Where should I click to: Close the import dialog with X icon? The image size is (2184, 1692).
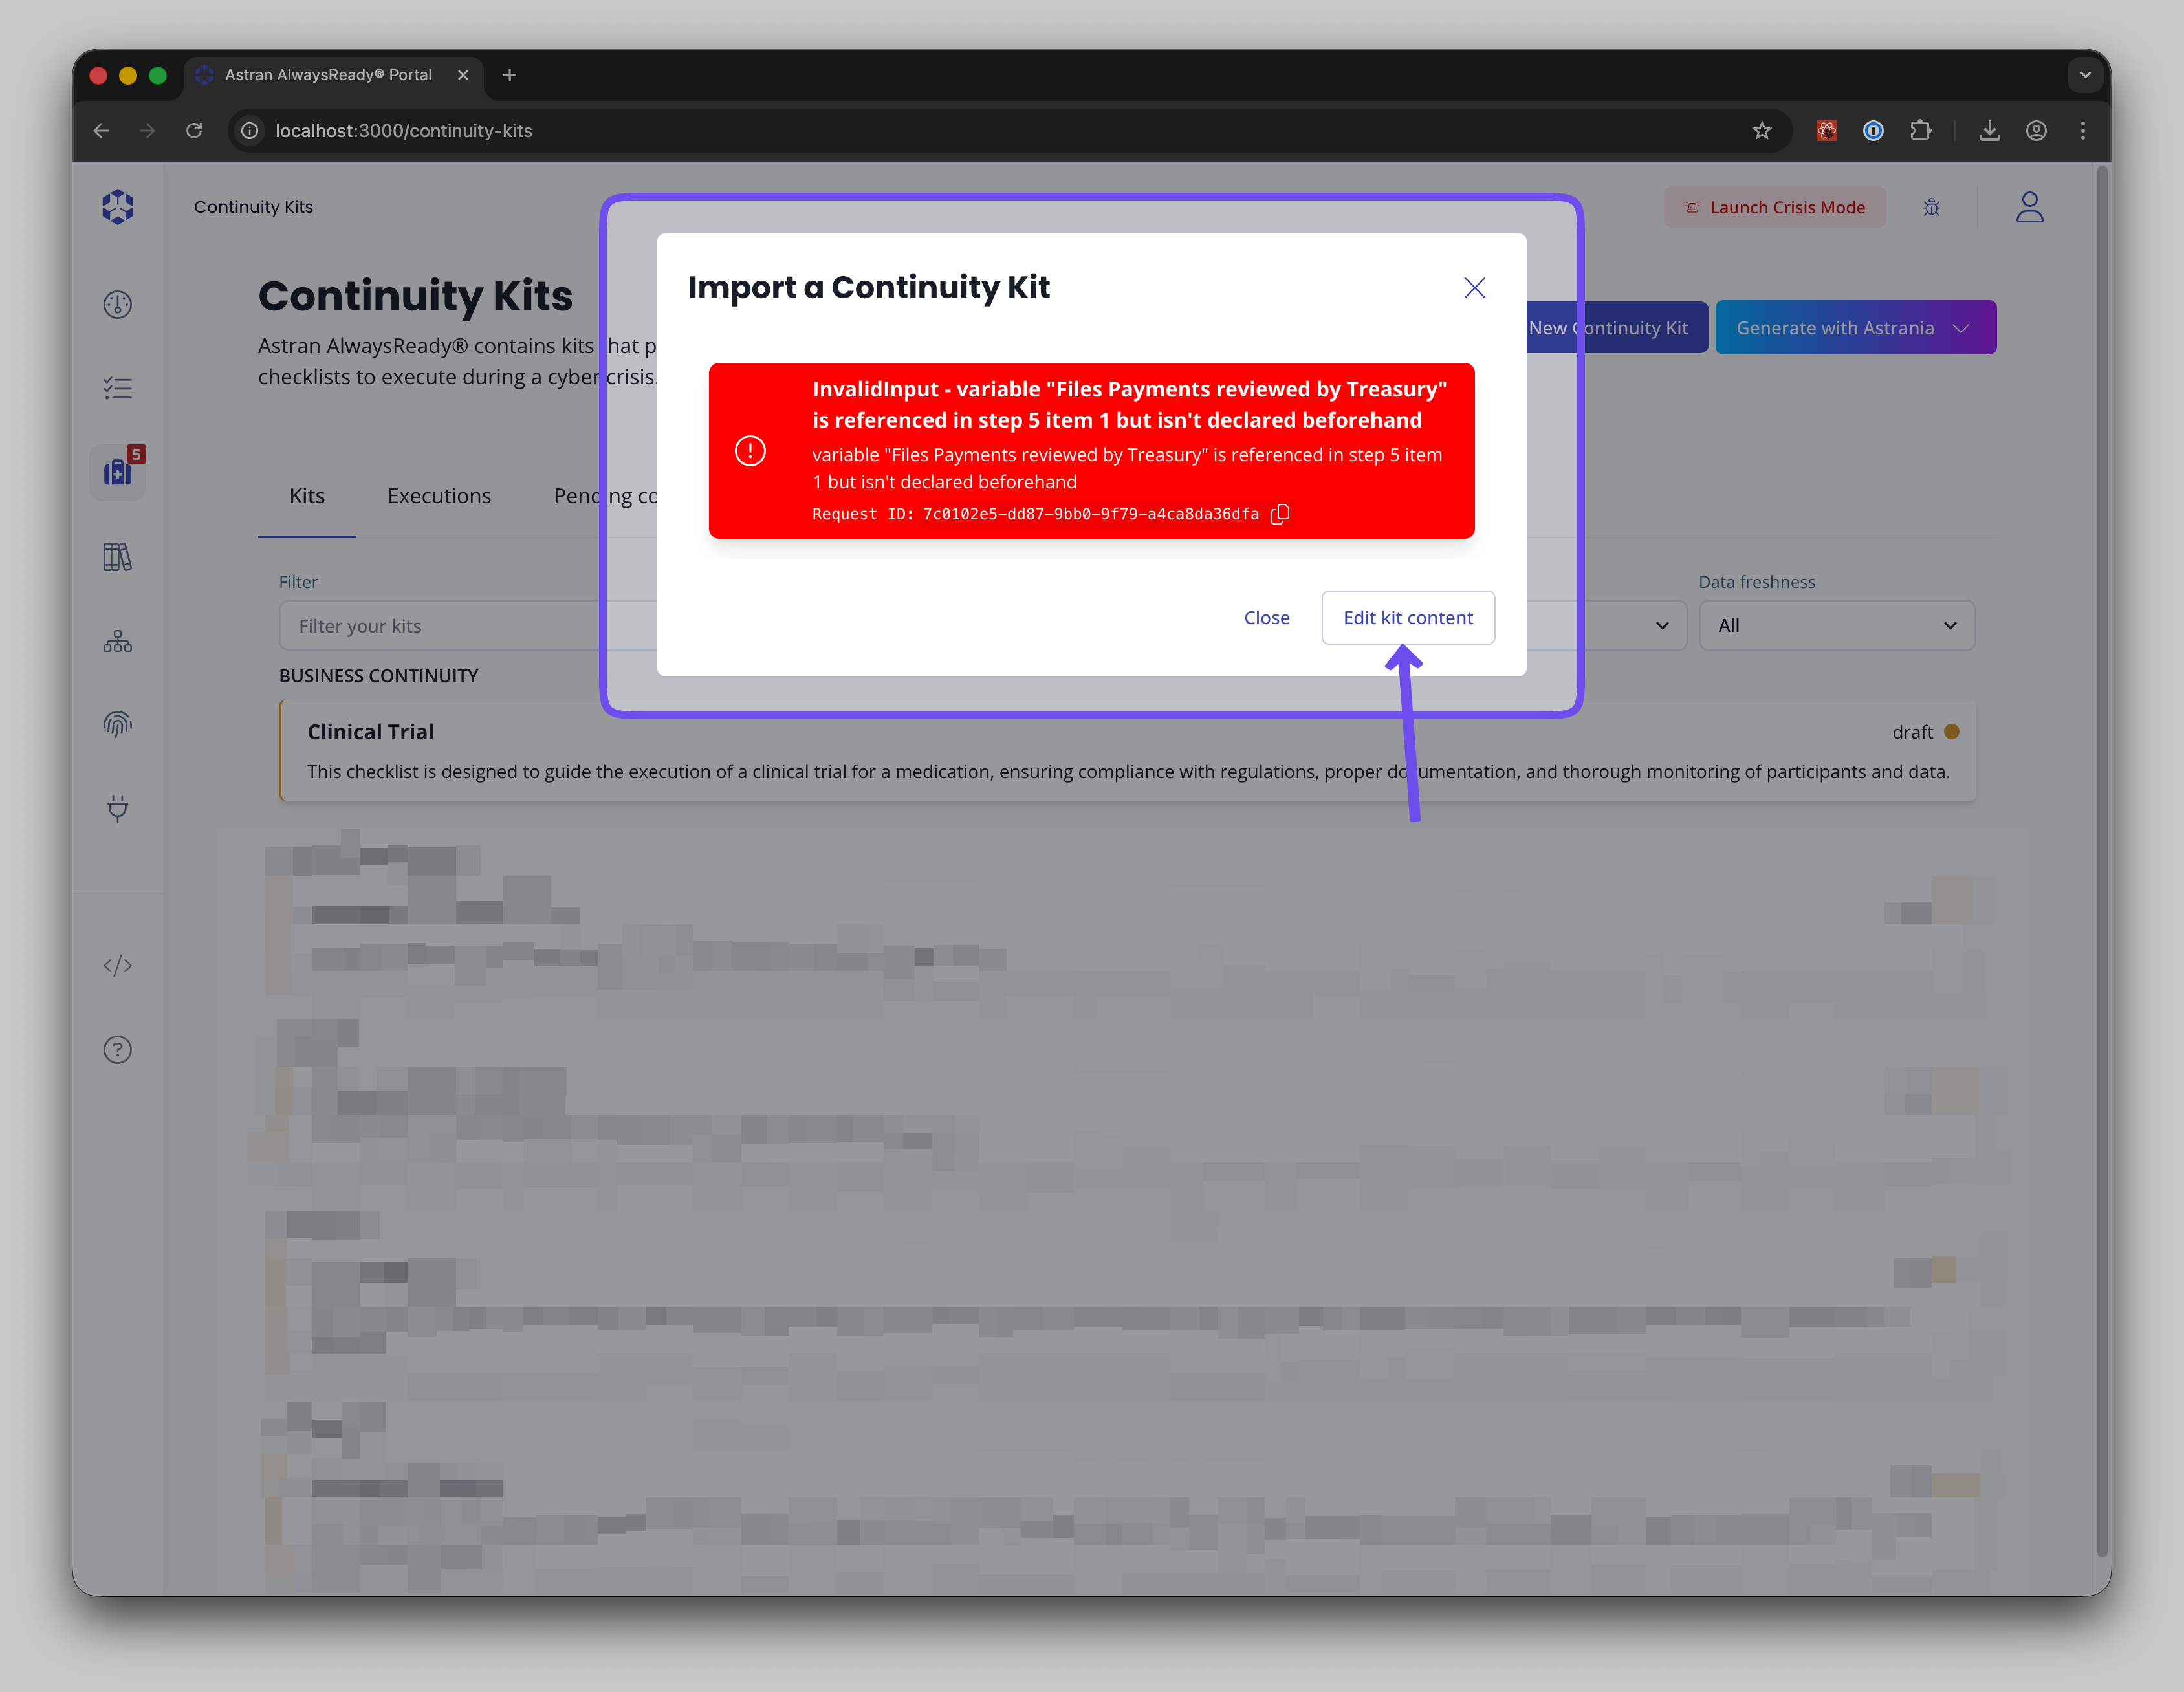click(x=1474, y=288)
